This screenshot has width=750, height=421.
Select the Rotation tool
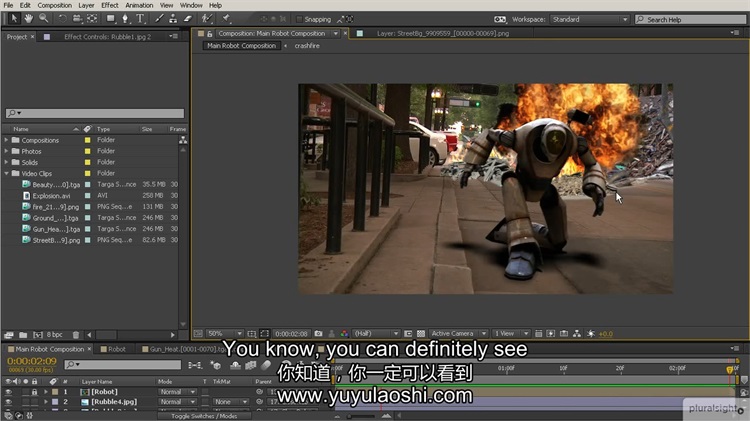(62, 19)
